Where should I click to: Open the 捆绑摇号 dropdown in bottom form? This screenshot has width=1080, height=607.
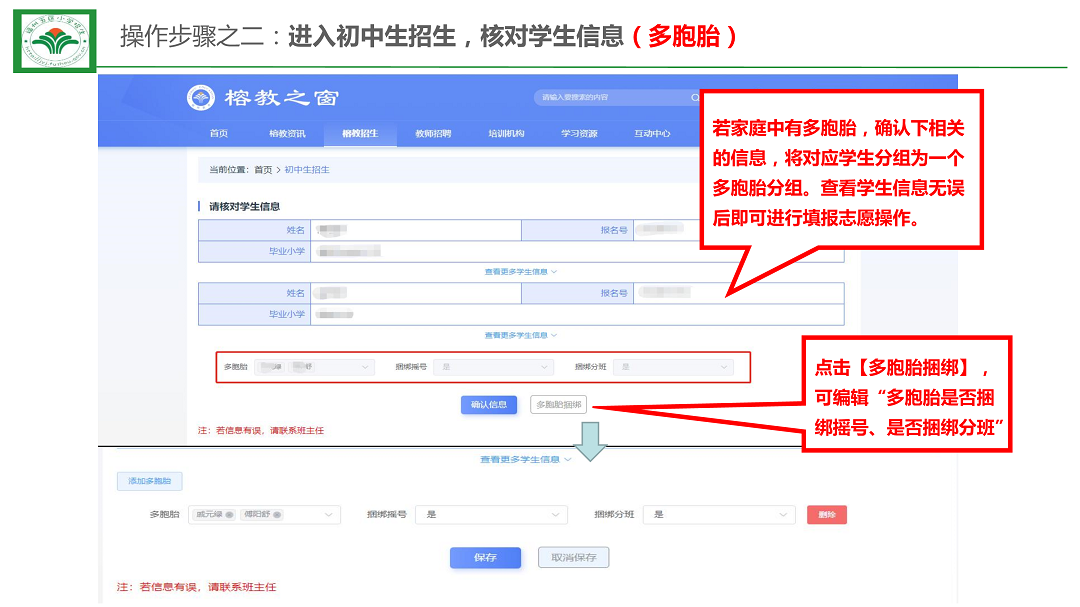click(x=490, y=515)
